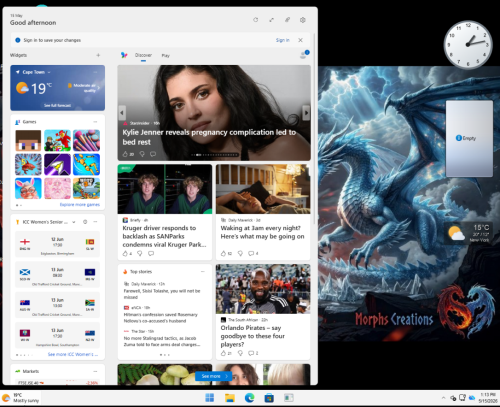The width and height of the screenshot is (500, 407).
Task: Dismiss the sign-in banner
Action: tap(300, 40)
